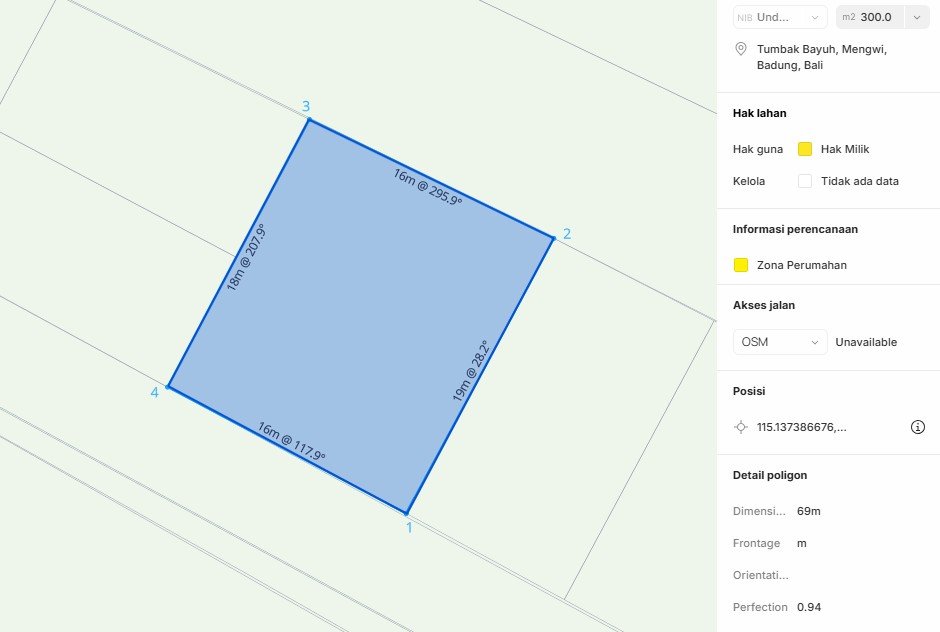Screen dimensions: 940x632
Task: Toggle the Tidak ada data checkbox
Action: (805, 181)
